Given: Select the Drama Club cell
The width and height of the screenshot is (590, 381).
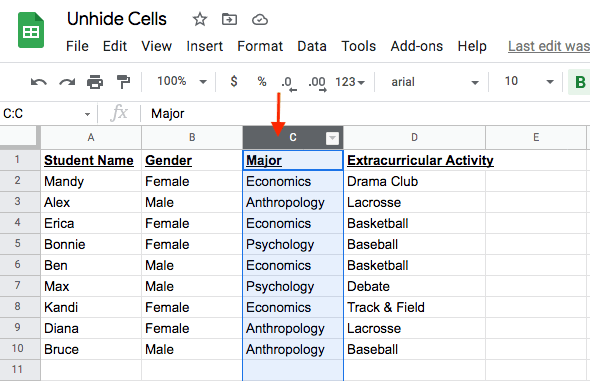Looking at the screenshot, I should point(414,181).
